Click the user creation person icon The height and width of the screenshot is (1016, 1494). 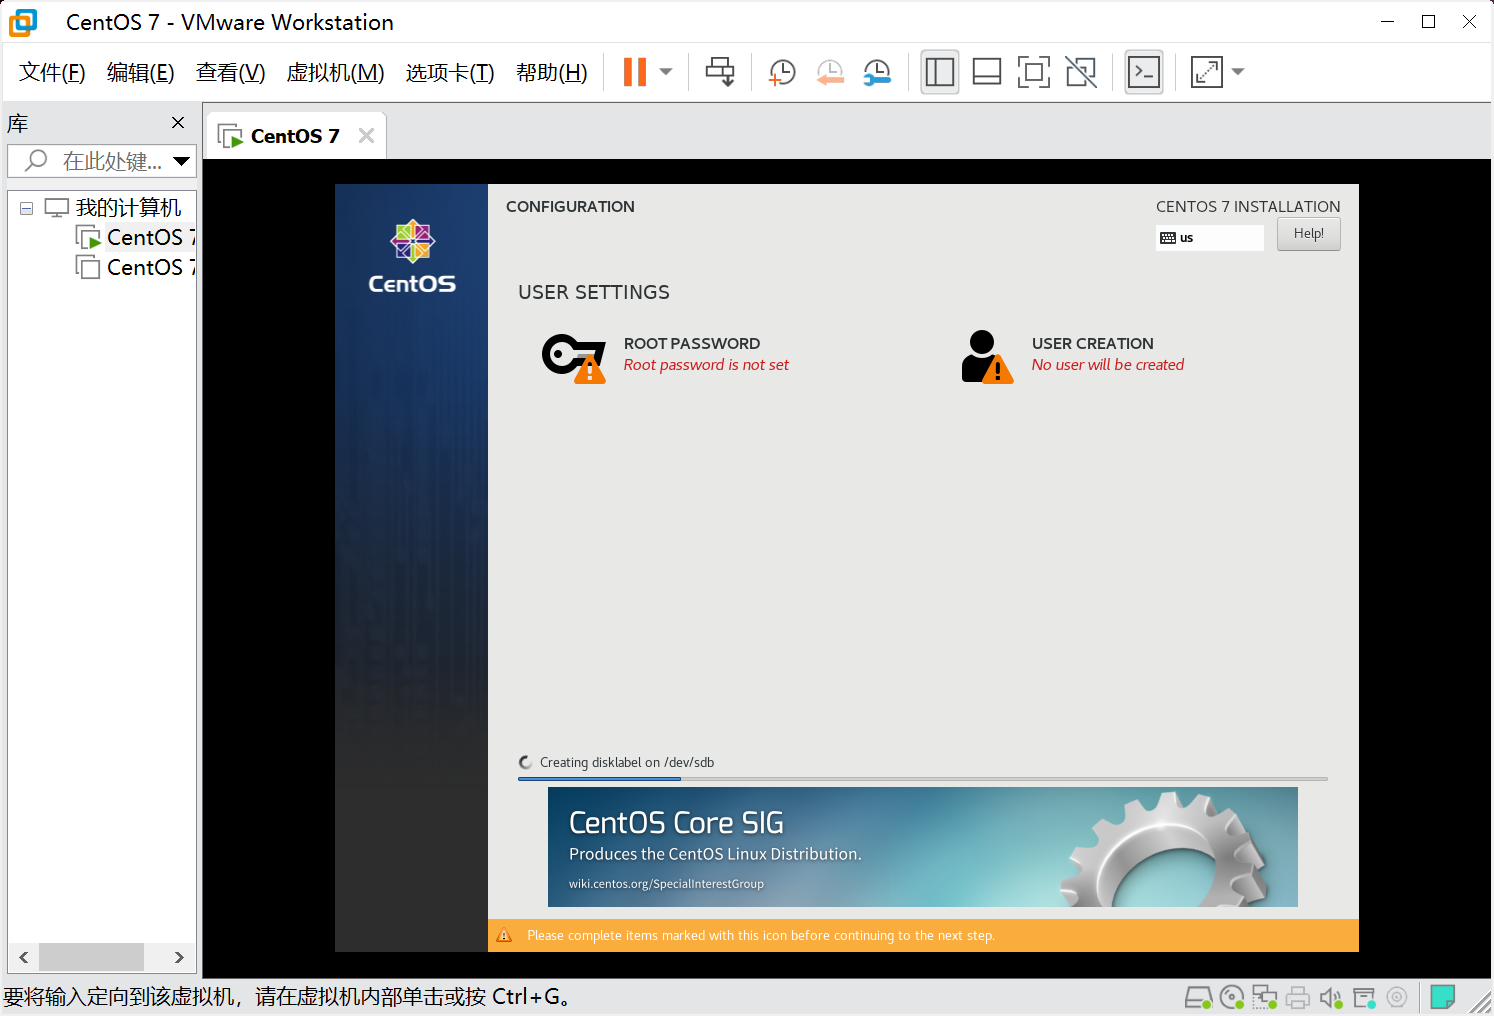click(x=987, y=357)
